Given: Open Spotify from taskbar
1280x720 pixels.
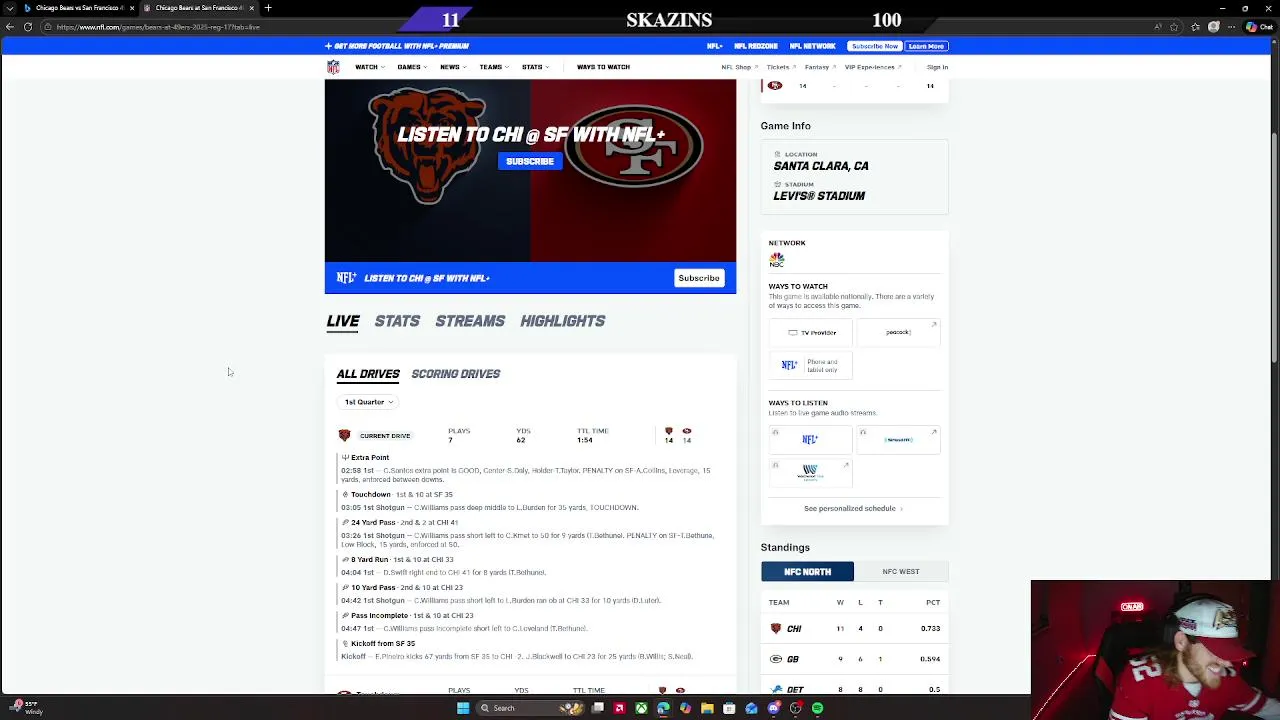Looking at the screenshot, I should pos(817,708).
